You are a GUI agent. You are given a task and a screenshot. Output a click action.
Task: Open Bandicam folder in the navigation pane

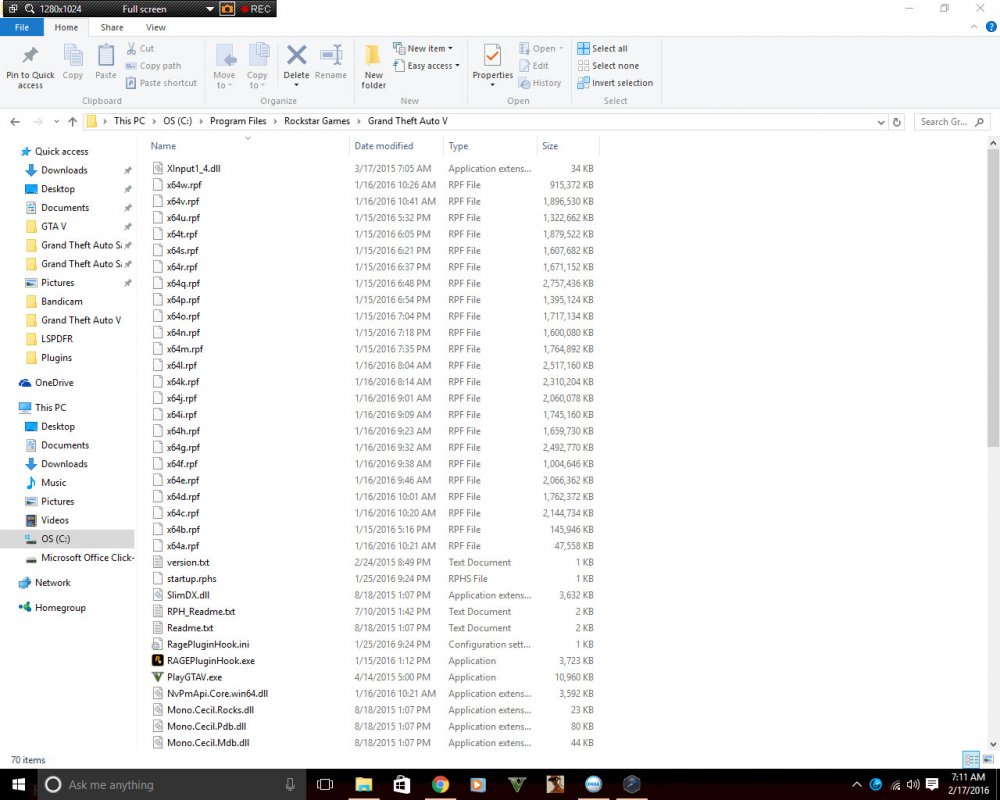(61, 302)
